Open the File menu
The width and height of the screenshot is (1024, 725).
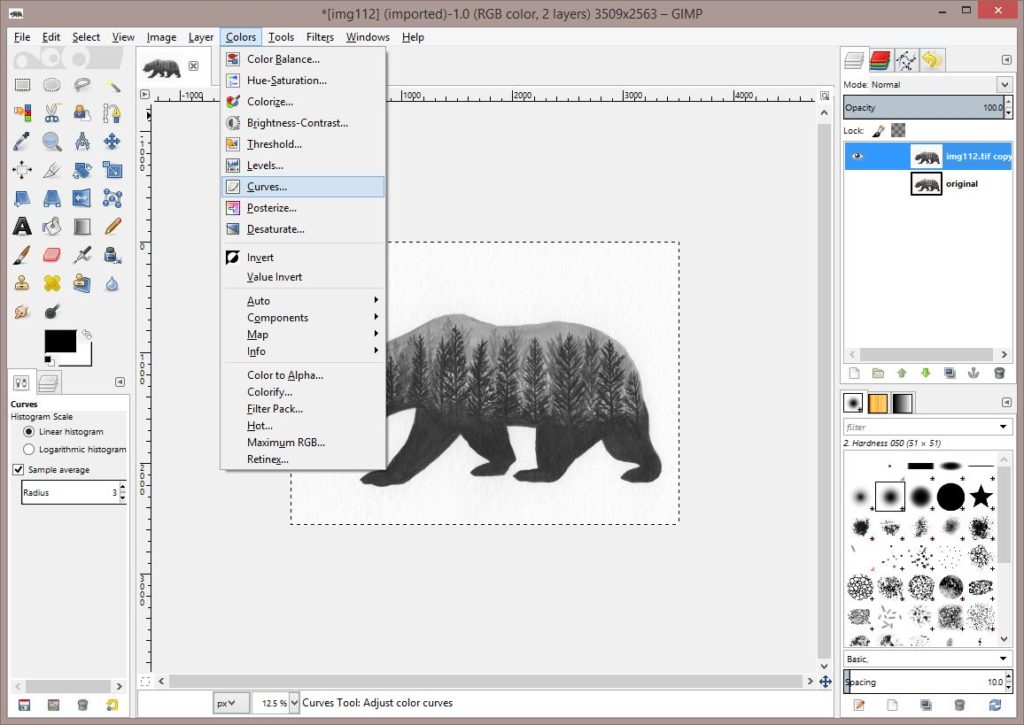pyautogui.click(x=22, y=37)
